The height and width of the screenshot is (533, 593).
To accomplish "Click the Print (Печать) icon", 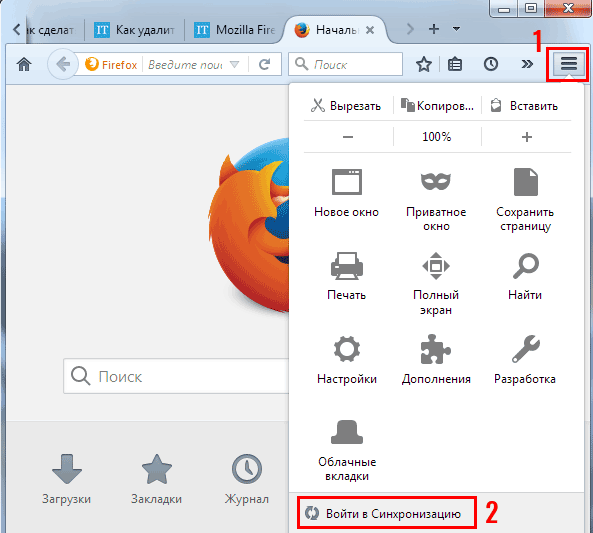I will coord(347,266).
